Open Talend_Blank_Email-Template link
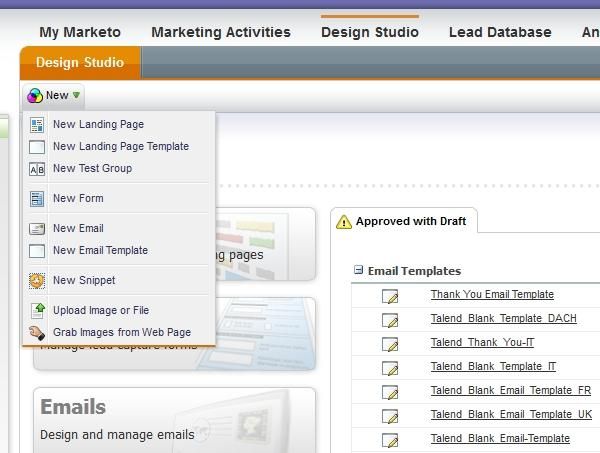 point(500,438)
